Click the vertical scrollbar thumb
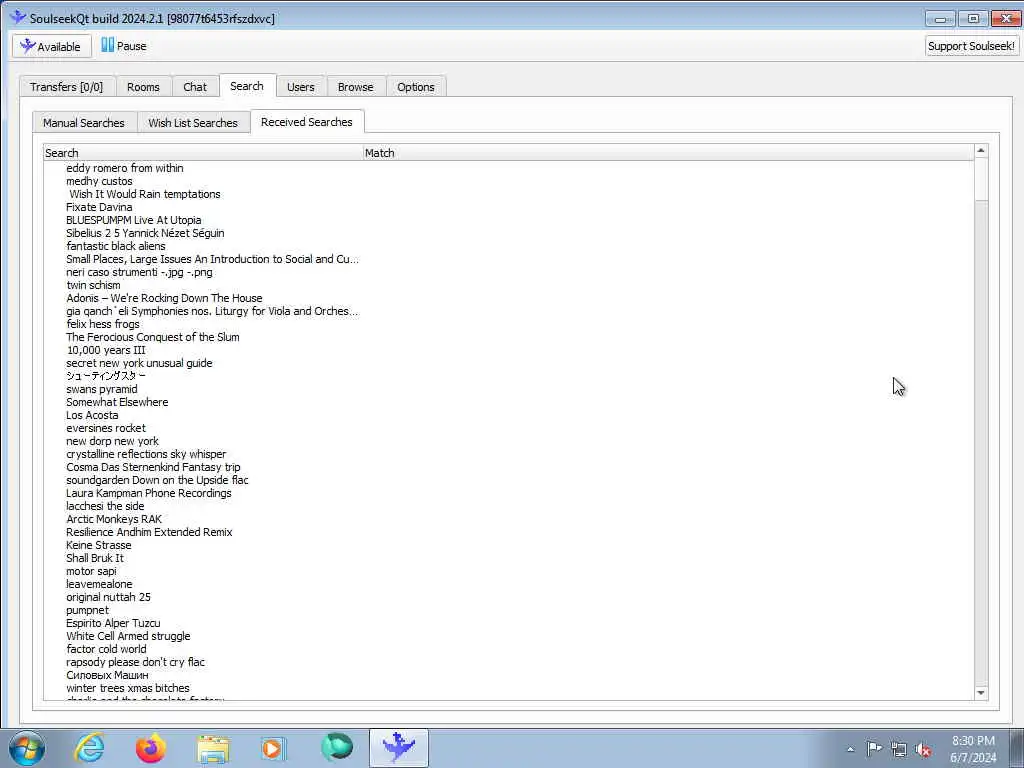1024x768 pixels. [x=981, y=180]
